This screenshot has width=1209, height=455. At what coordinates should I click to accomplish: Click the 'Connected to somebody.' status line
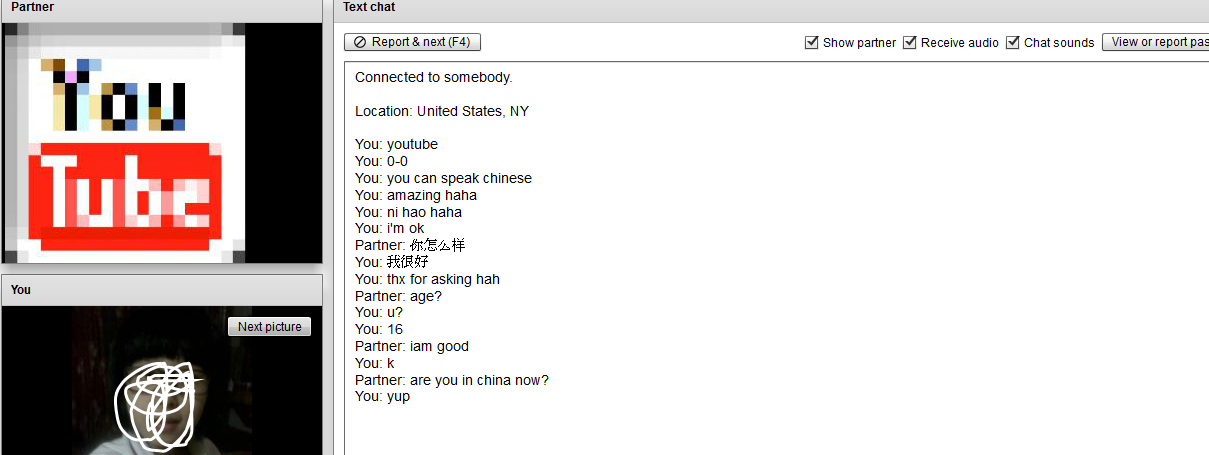click(x=433, y=77)
